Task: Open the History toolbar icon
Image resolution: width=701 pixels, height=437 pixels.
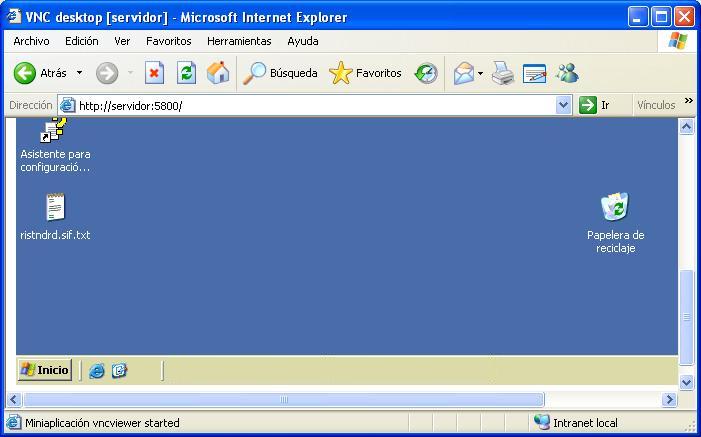Action: click(x=426, y=73)
